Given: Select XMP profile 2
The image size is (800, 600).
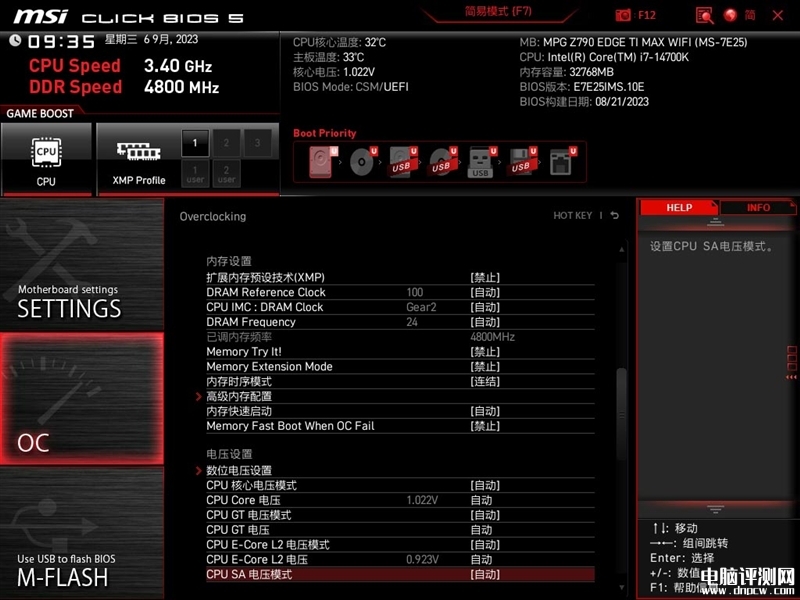Looking at the screenshot, I should pyautogui.click(x=226, y=143).
